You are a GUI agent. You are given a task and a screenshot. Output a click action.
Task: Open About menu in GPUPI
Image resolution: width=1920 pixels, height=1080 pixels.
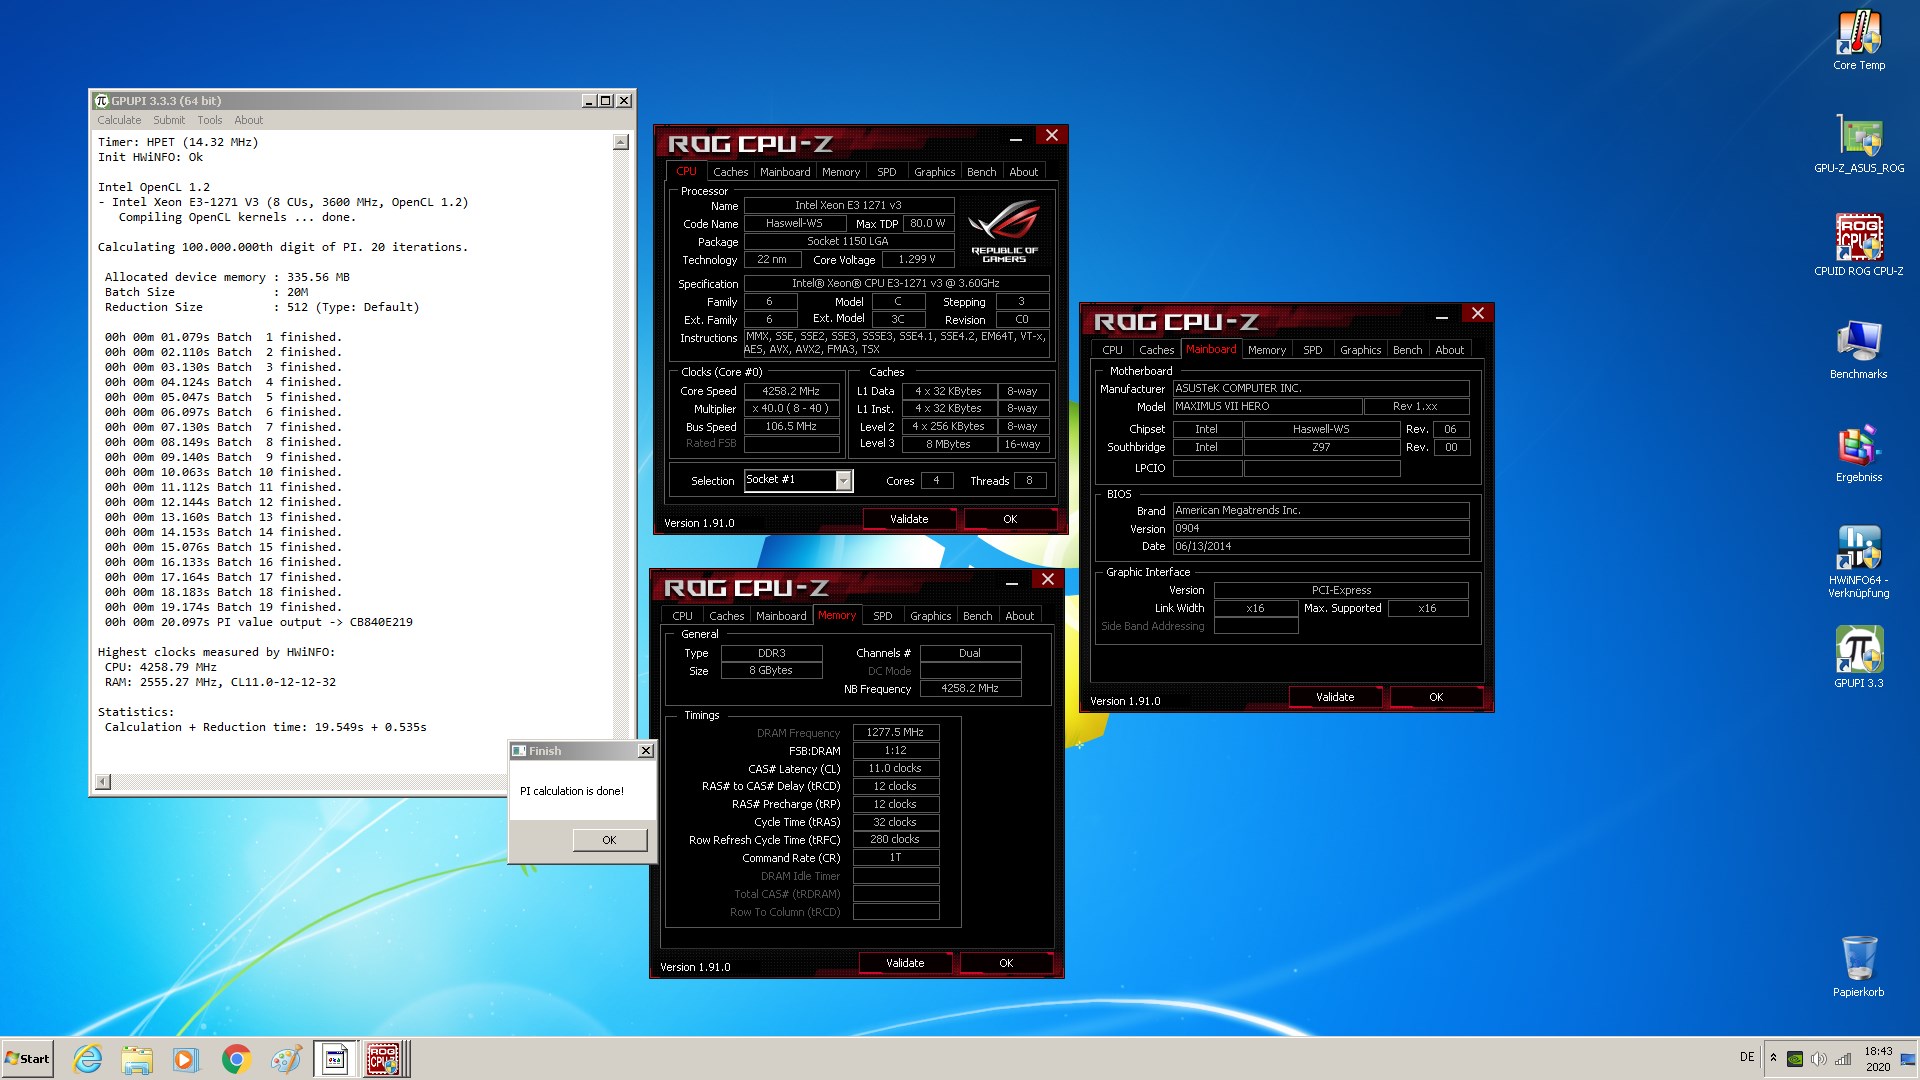[x=249, y=120]
